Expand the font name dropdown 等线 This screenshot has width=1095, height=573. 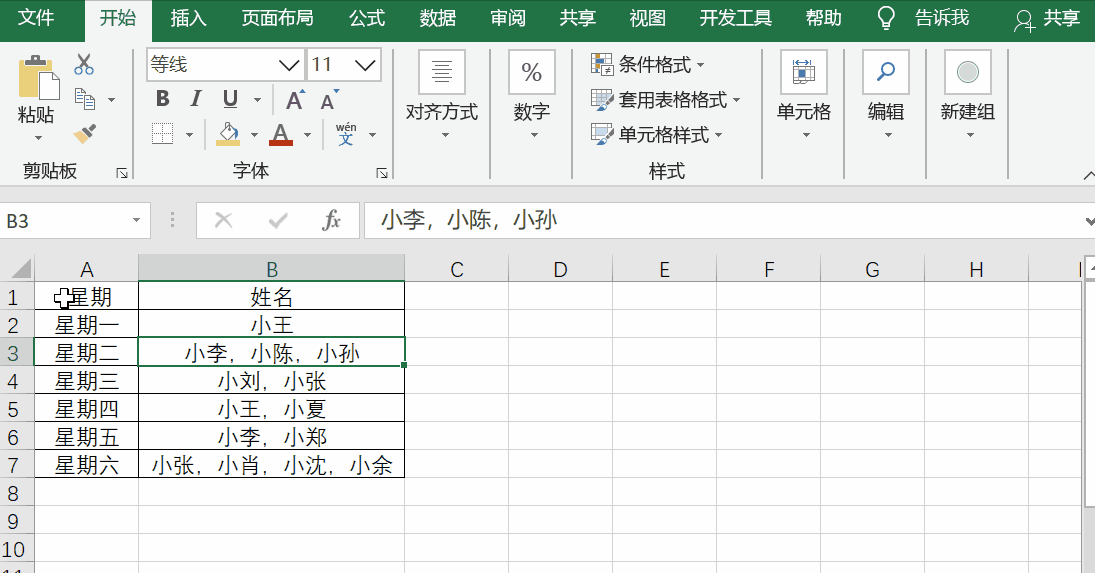[288, 65]
